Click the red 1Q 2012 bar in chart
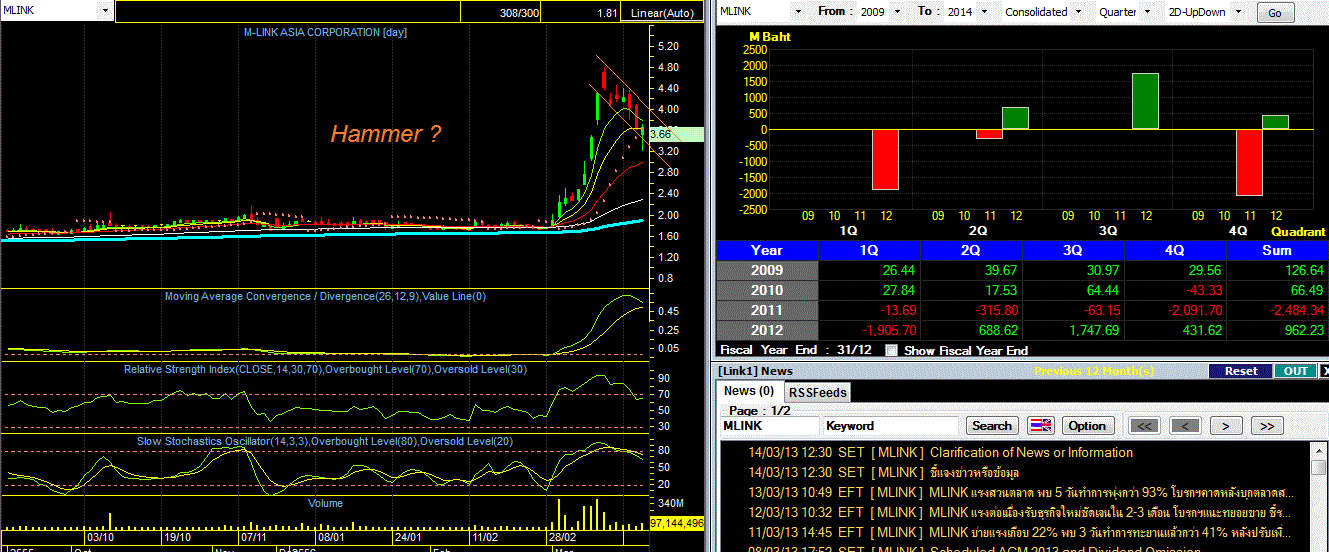Viewport: 1329px width, 552px height. tap(886, 159)
